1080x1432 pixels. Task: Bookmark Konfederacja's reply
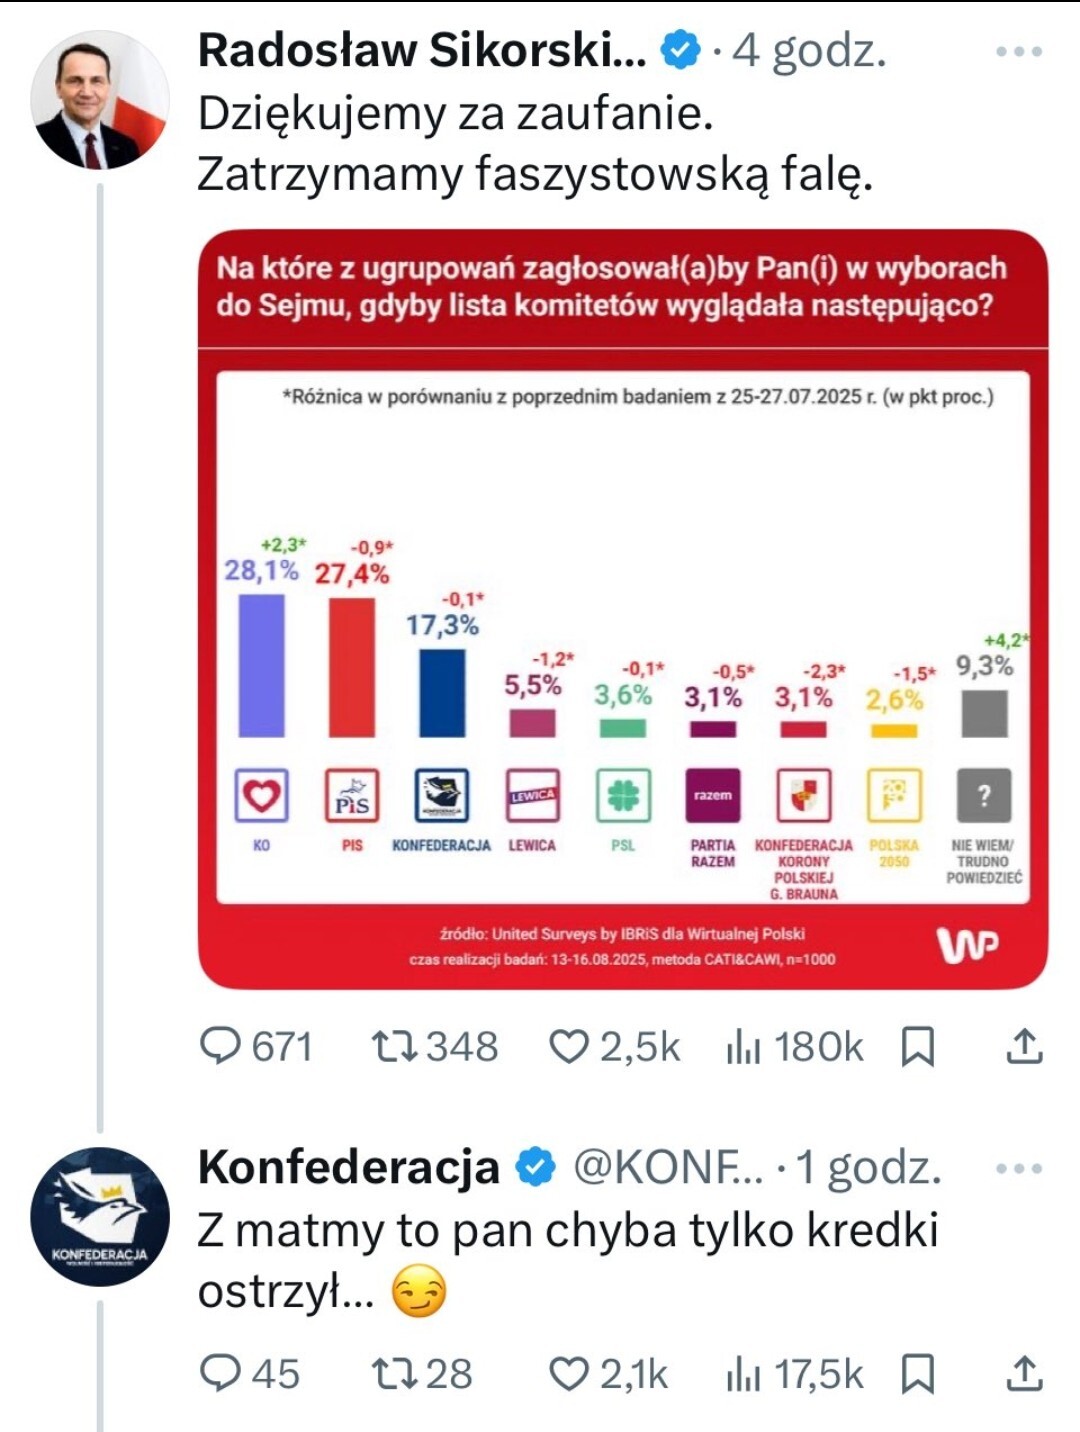click(917, 1374)
